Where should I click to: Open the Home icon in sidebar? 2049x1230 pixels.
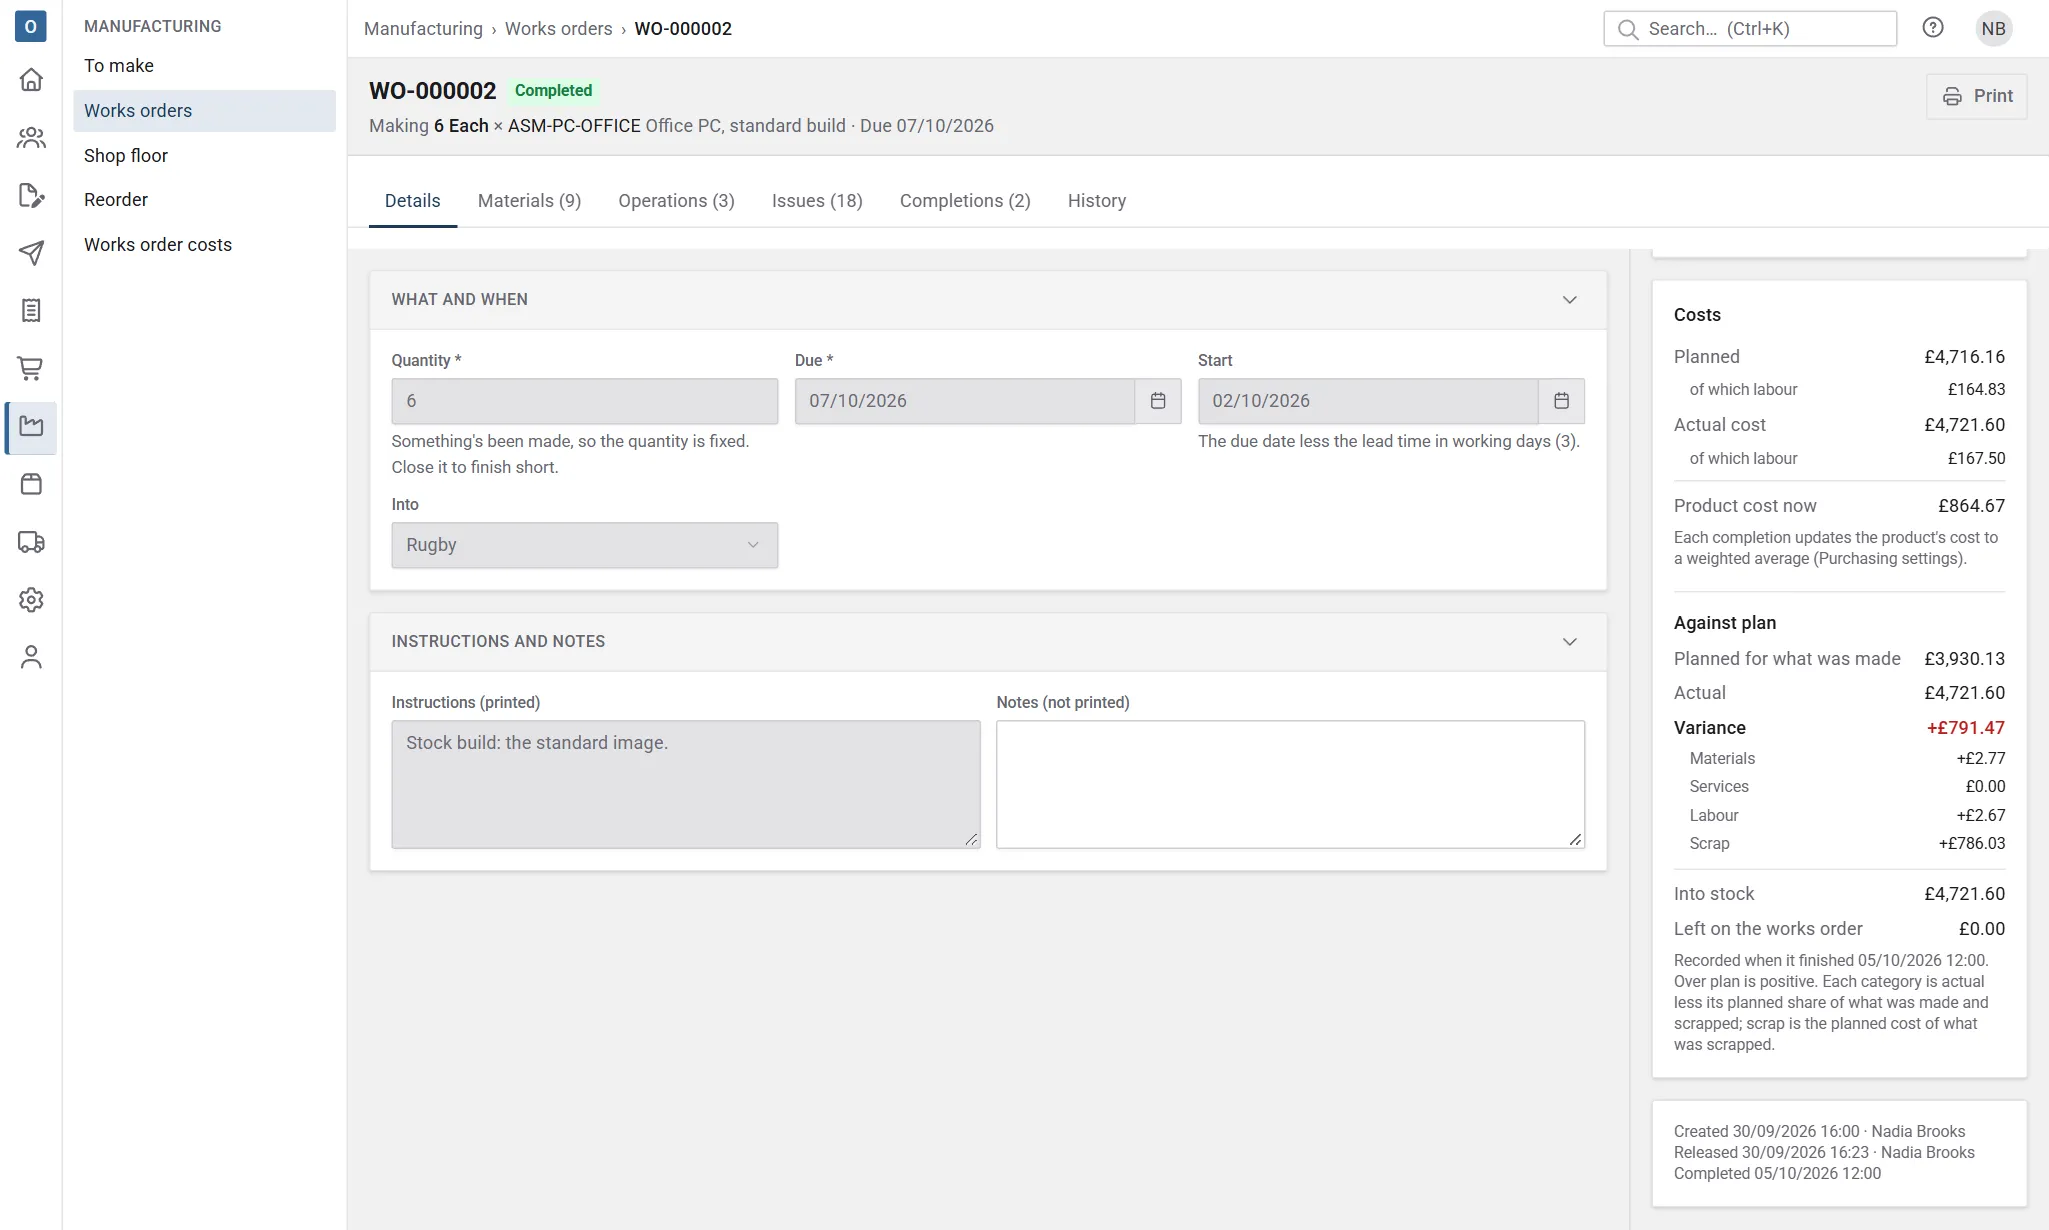tap(31, 79)
